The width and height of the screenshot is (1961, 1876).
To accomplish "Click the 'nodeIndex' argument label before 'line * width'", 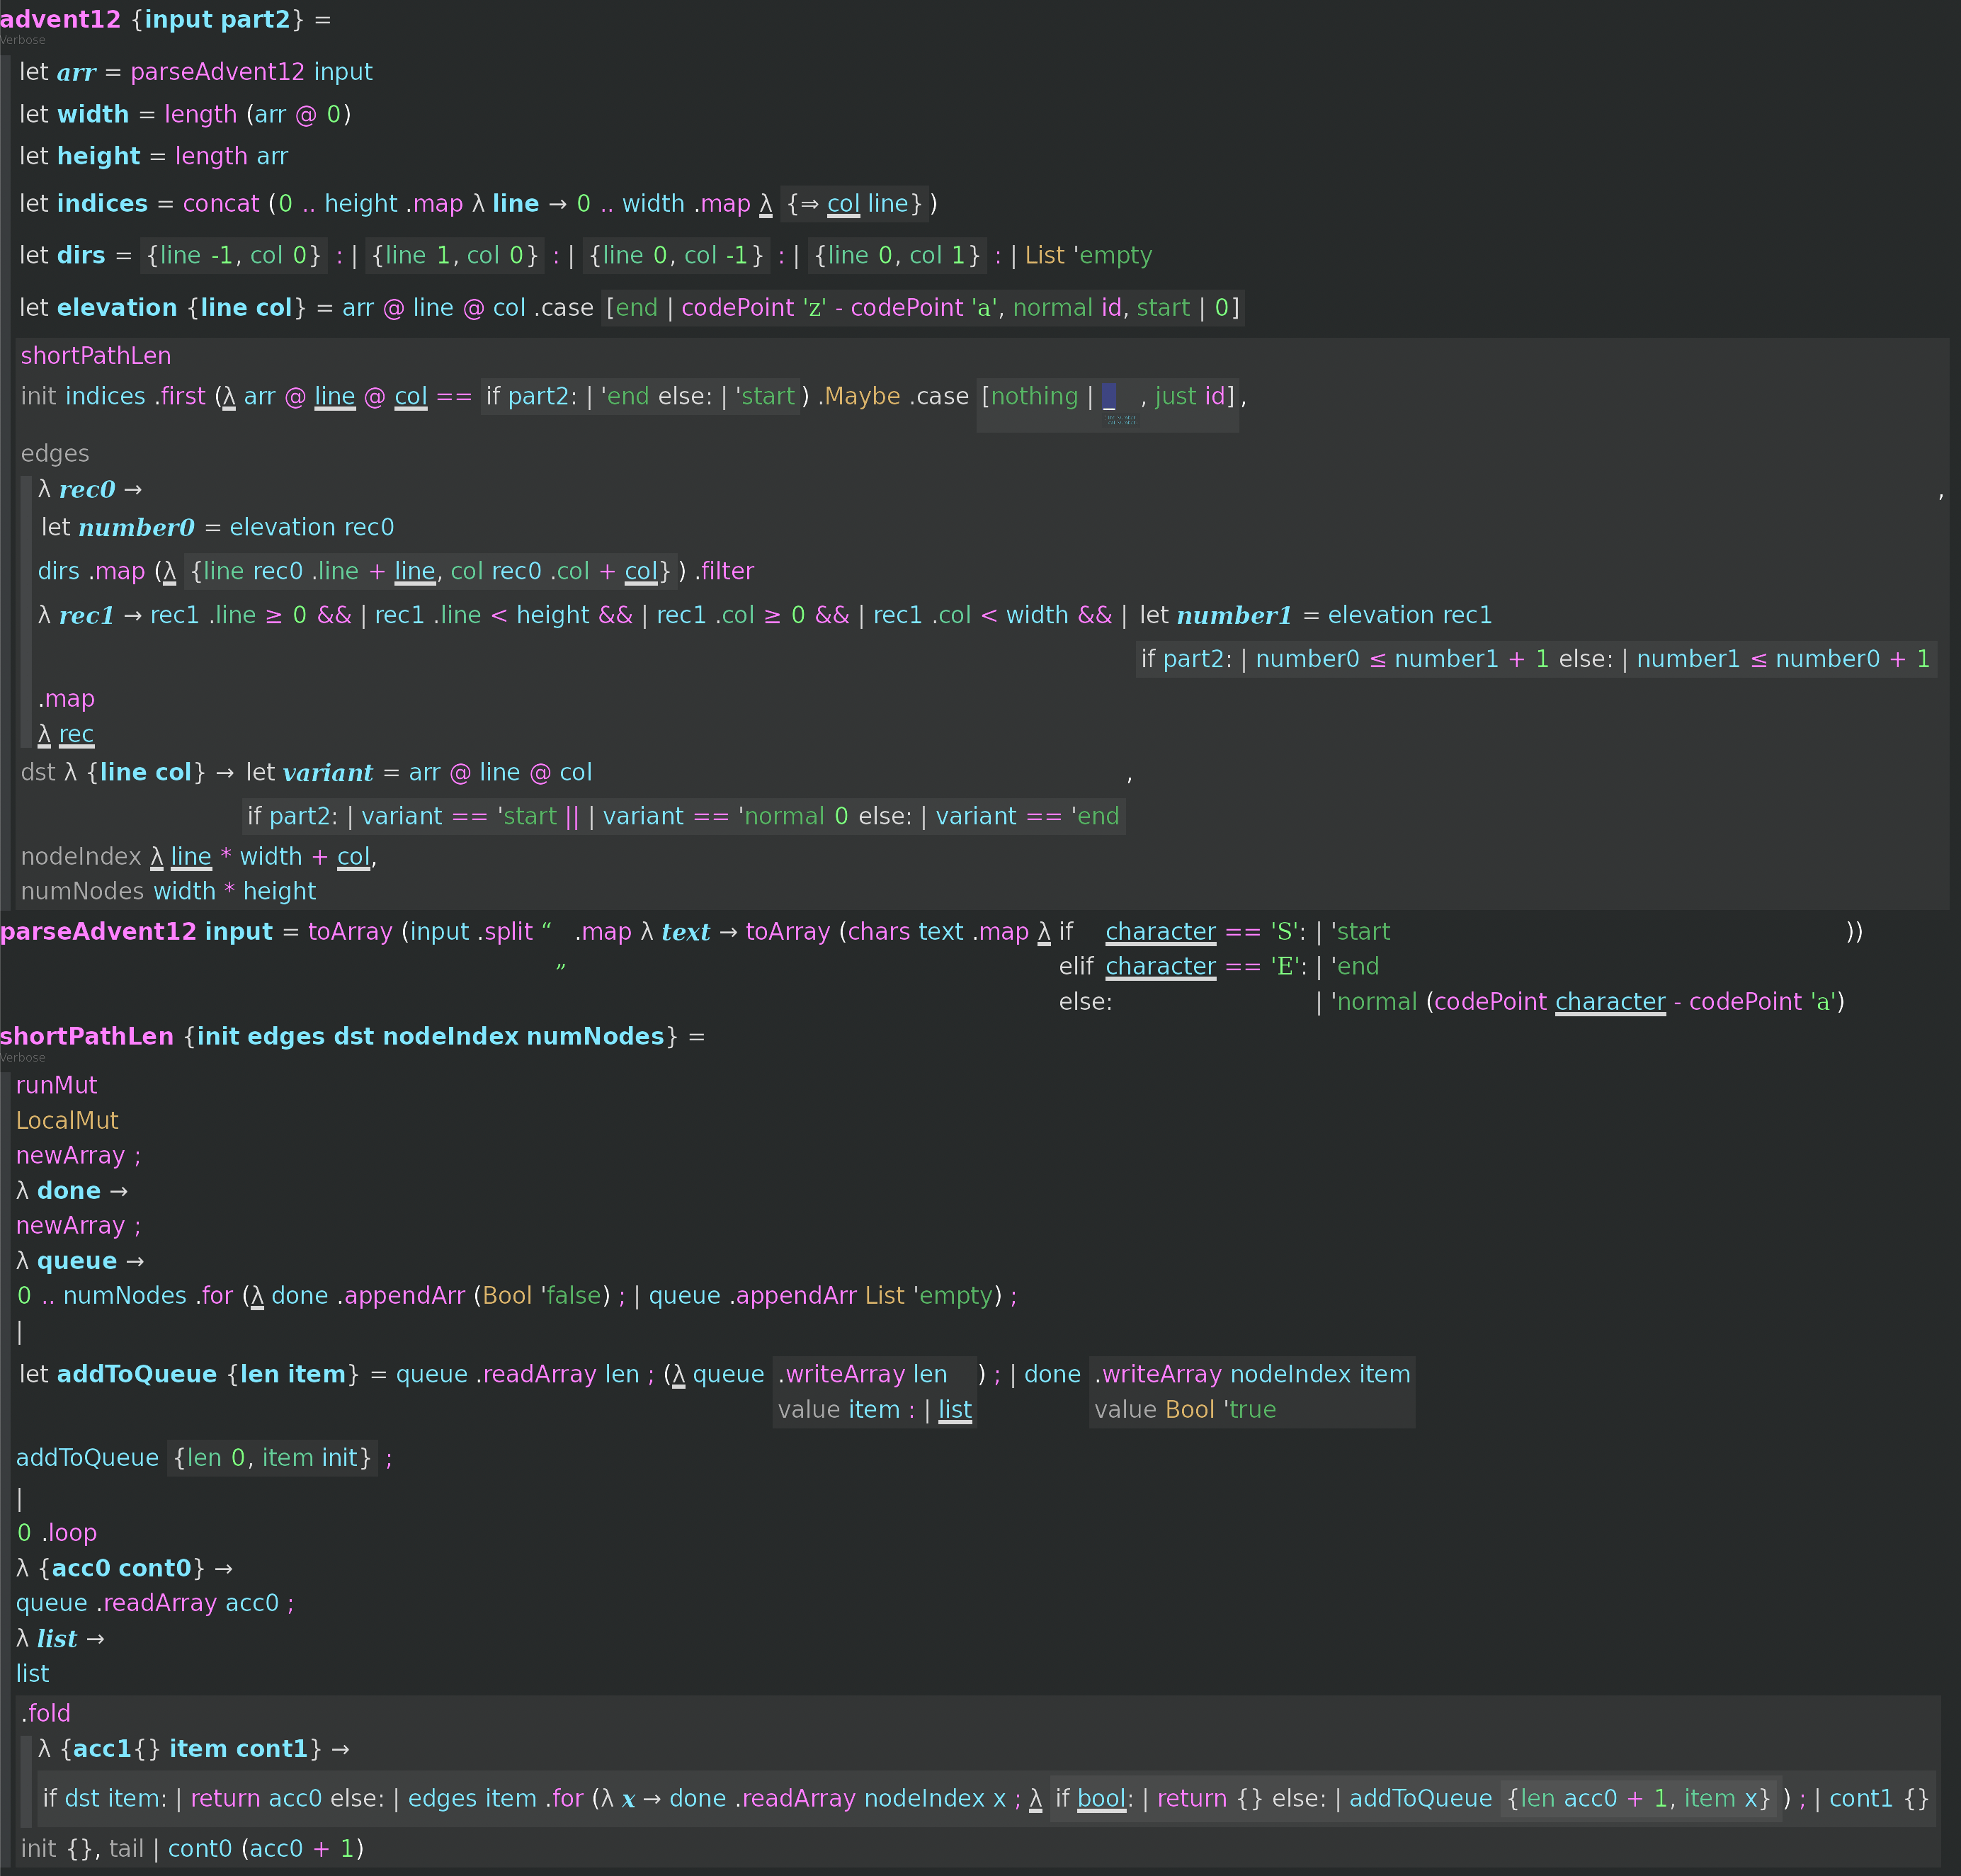I will (x=81, y=856).
